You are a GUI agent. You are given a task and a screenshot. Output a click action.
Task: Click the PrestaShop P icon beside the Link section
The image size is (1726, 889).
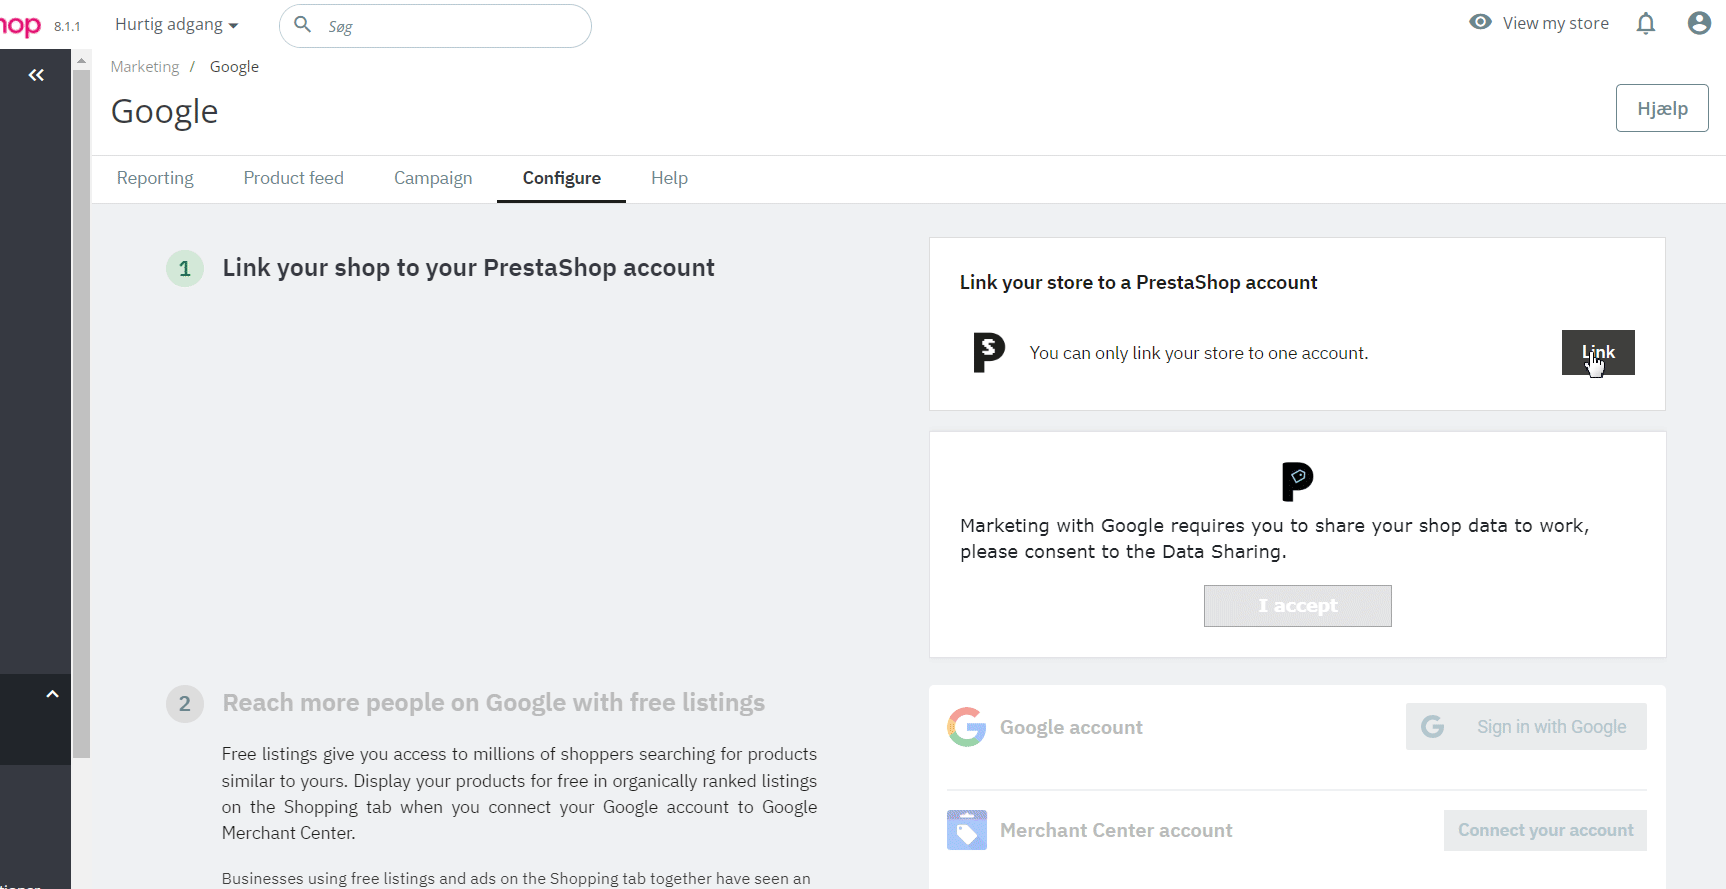point(988,352)
